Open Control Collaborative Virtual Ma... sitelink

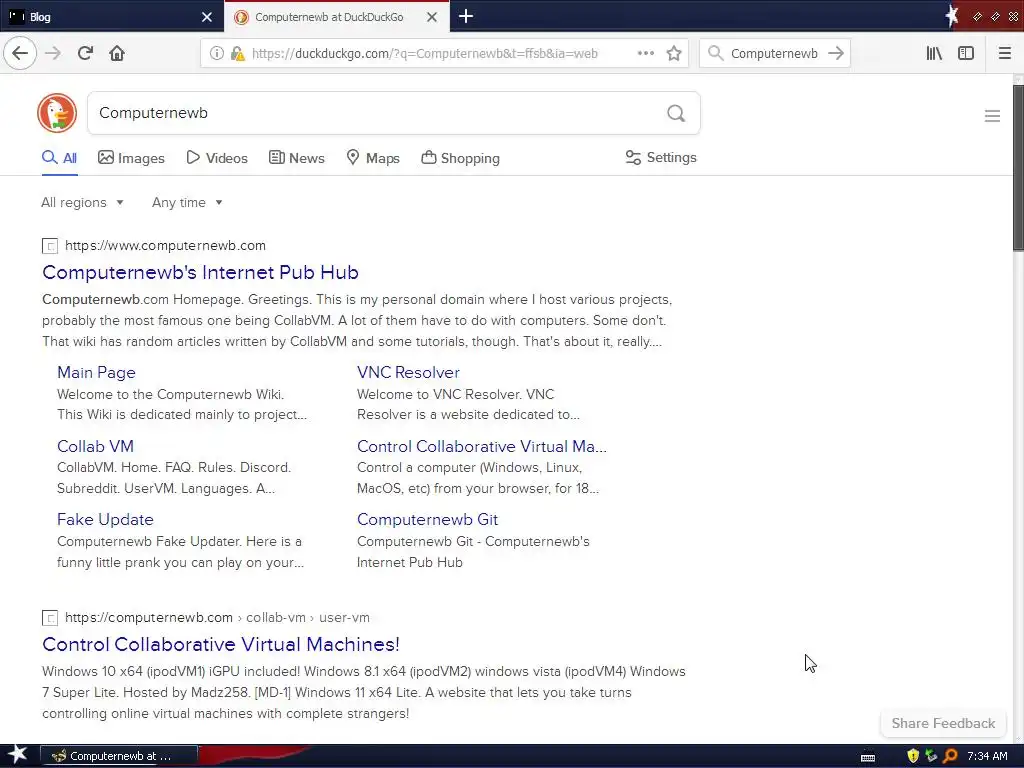482,446
